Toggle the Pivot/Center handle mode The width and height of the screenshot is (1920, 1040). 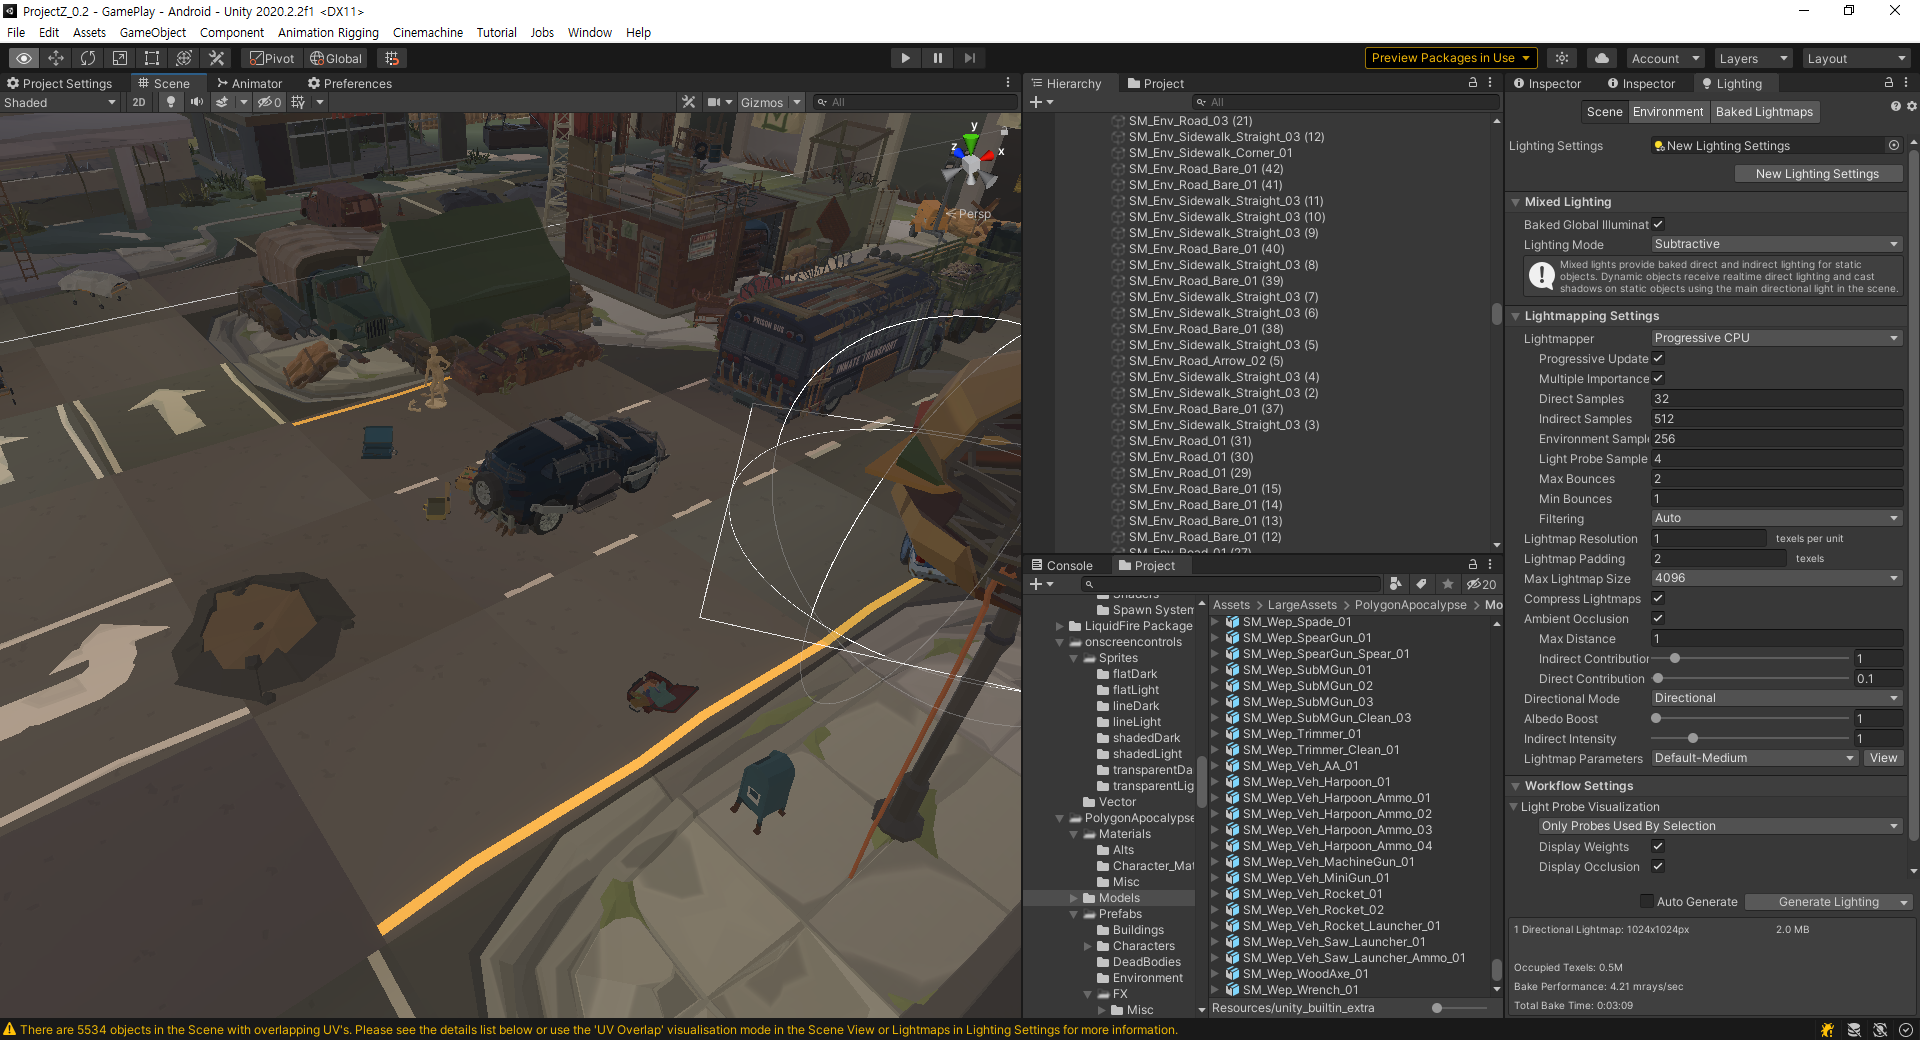tap(271, 58)
